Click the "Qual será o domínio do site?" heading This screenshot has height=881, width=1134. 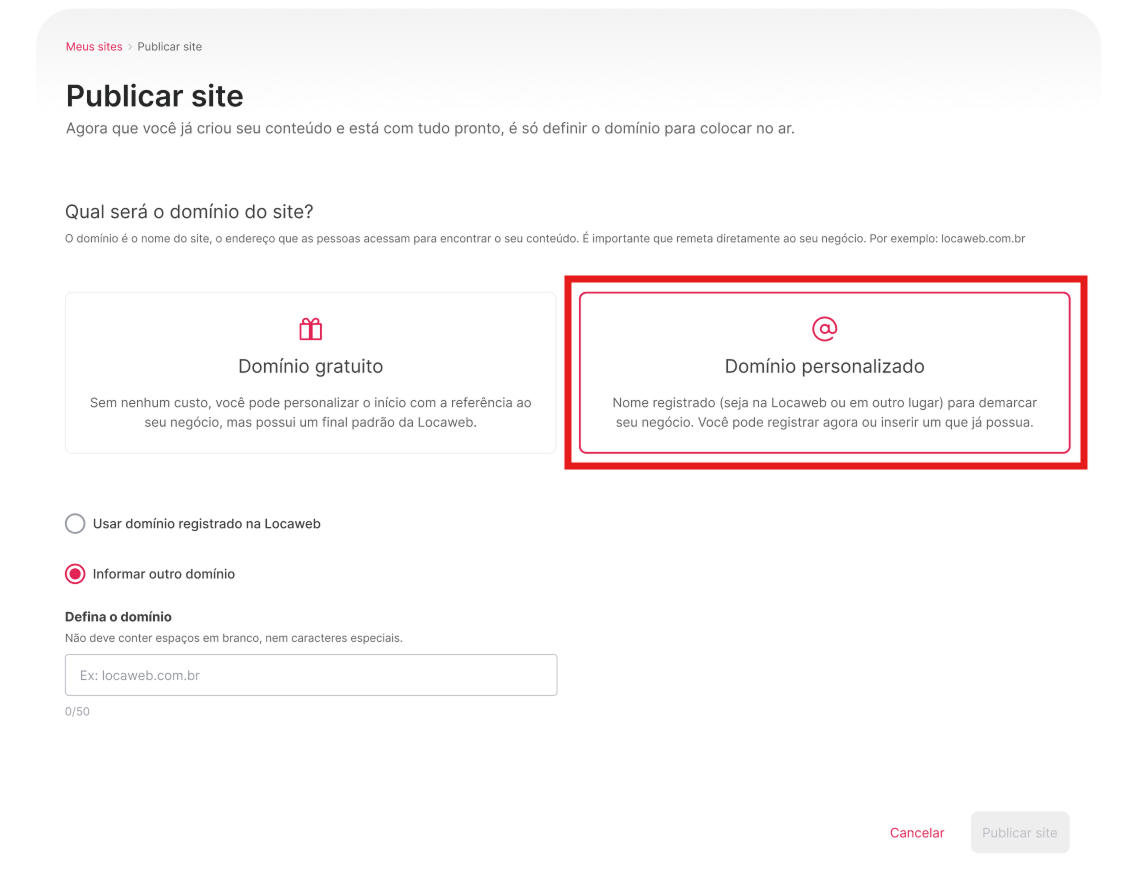click(189, 212)
